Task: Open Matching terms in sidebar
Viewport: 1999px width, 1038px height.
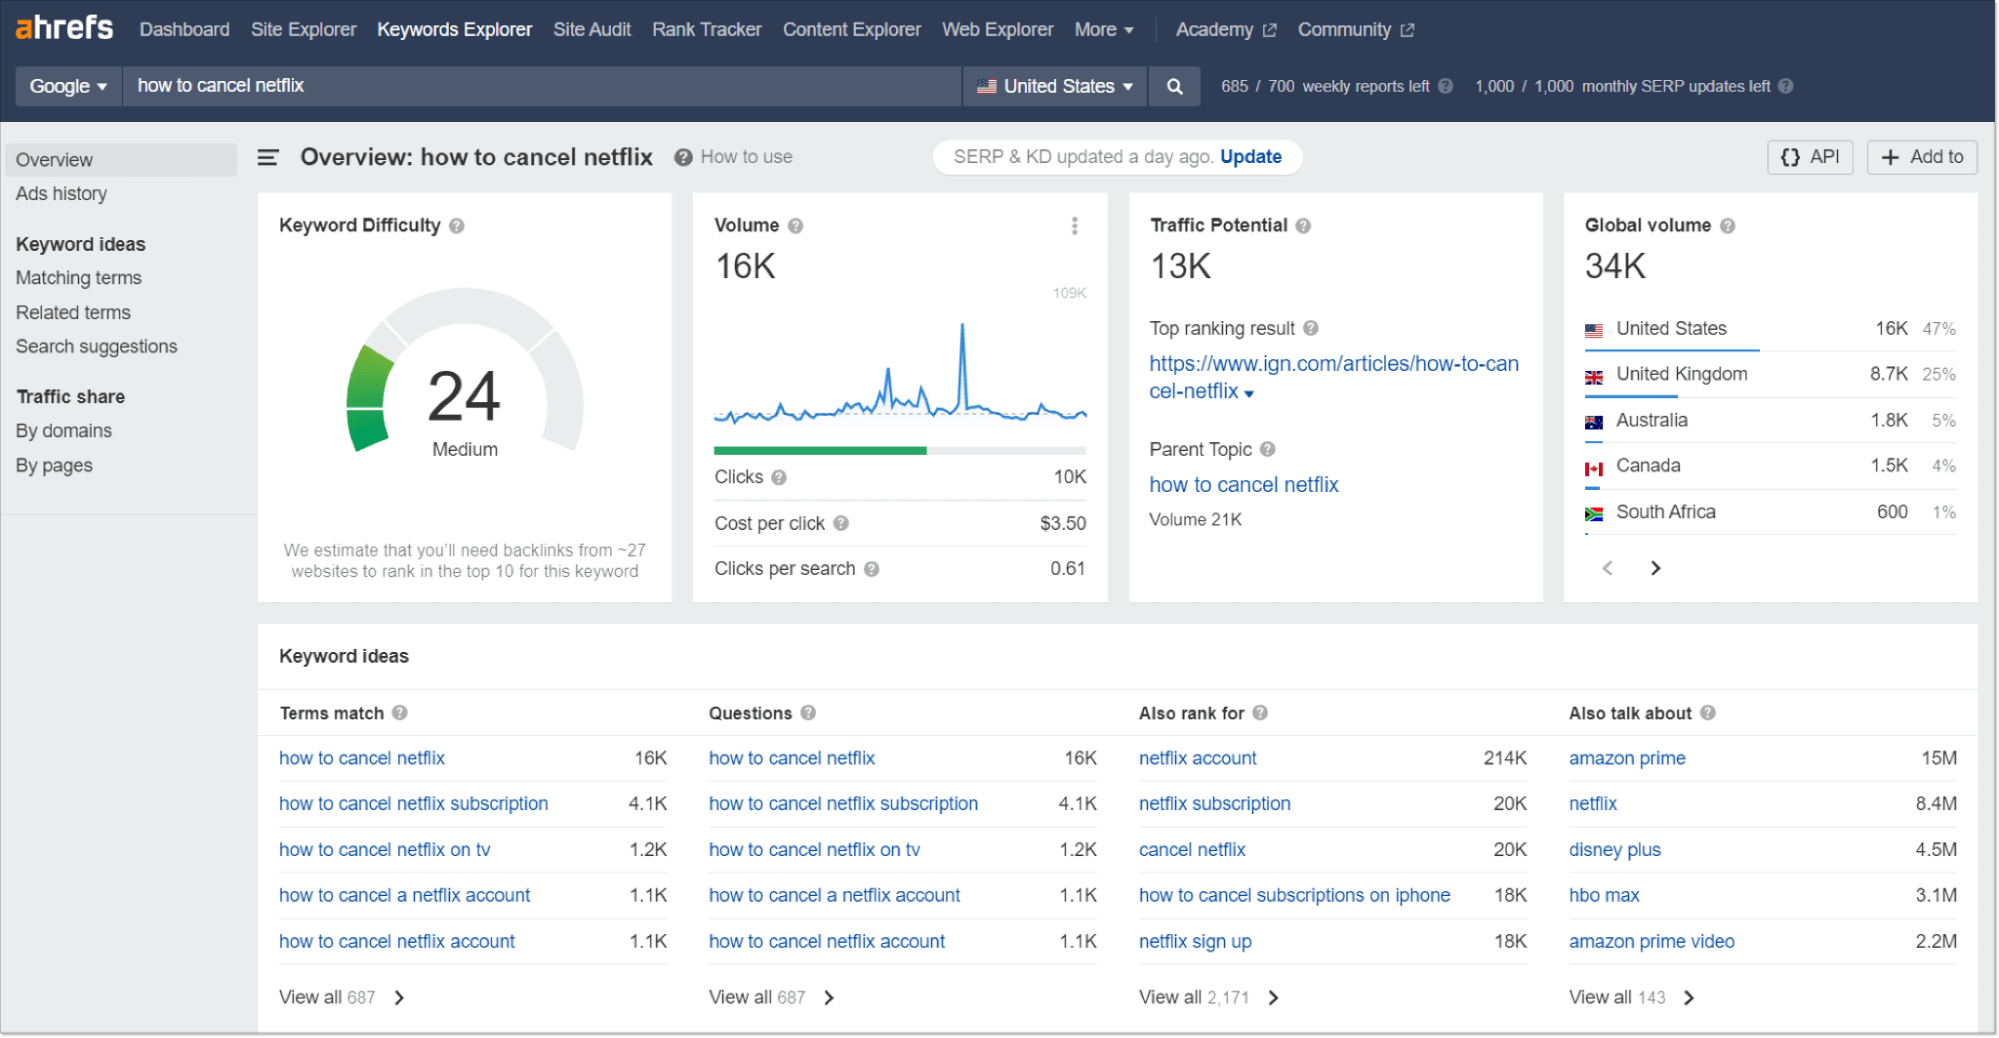Action: [79, 278]
